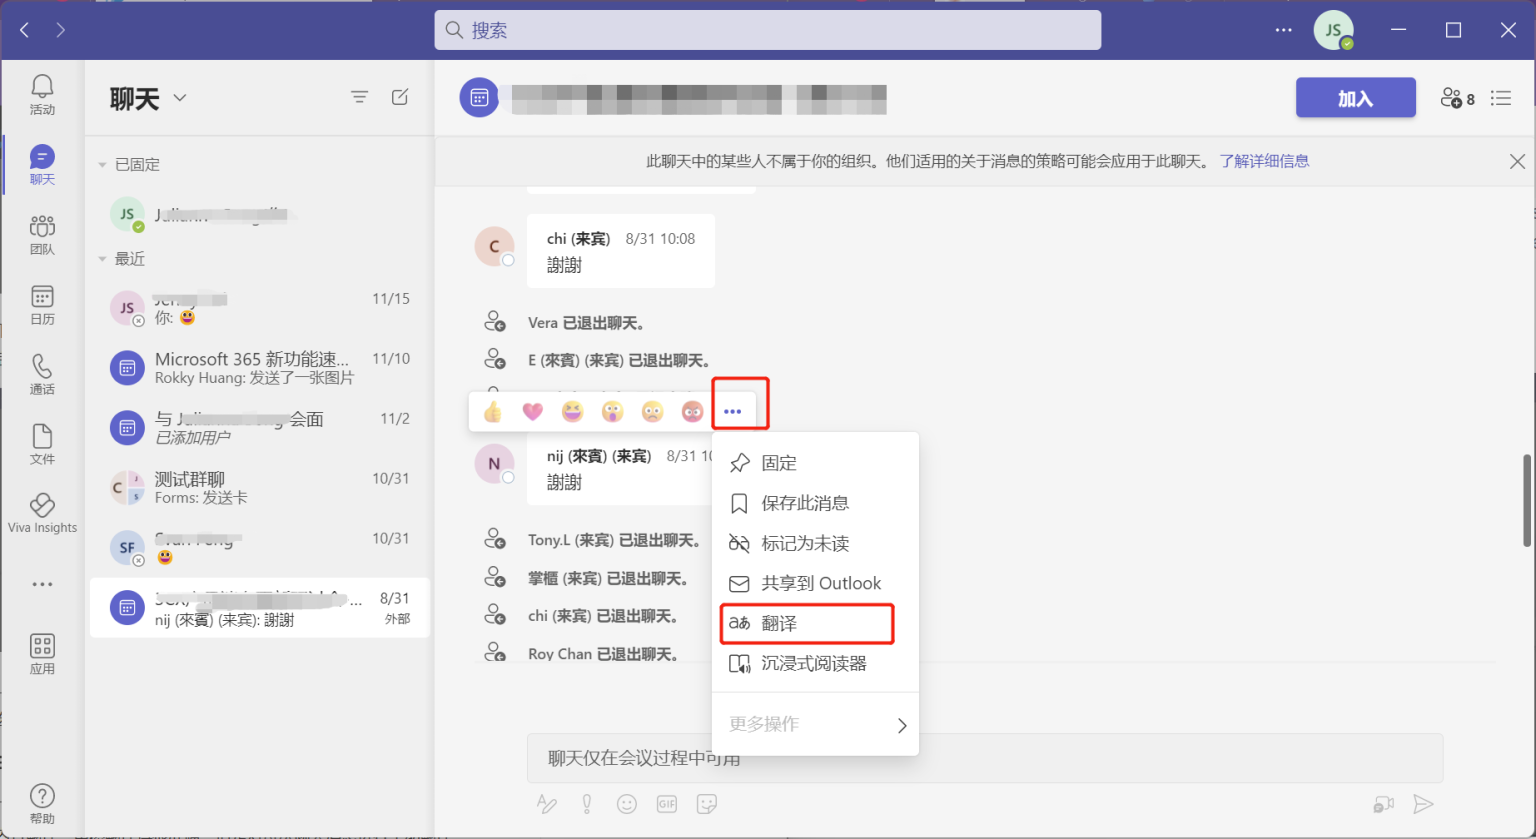Image resolution: width=1536 pixels, height=839 pixels.
Task: Open the Activity (活动) bell icon
Action: [x=42, y=94]
